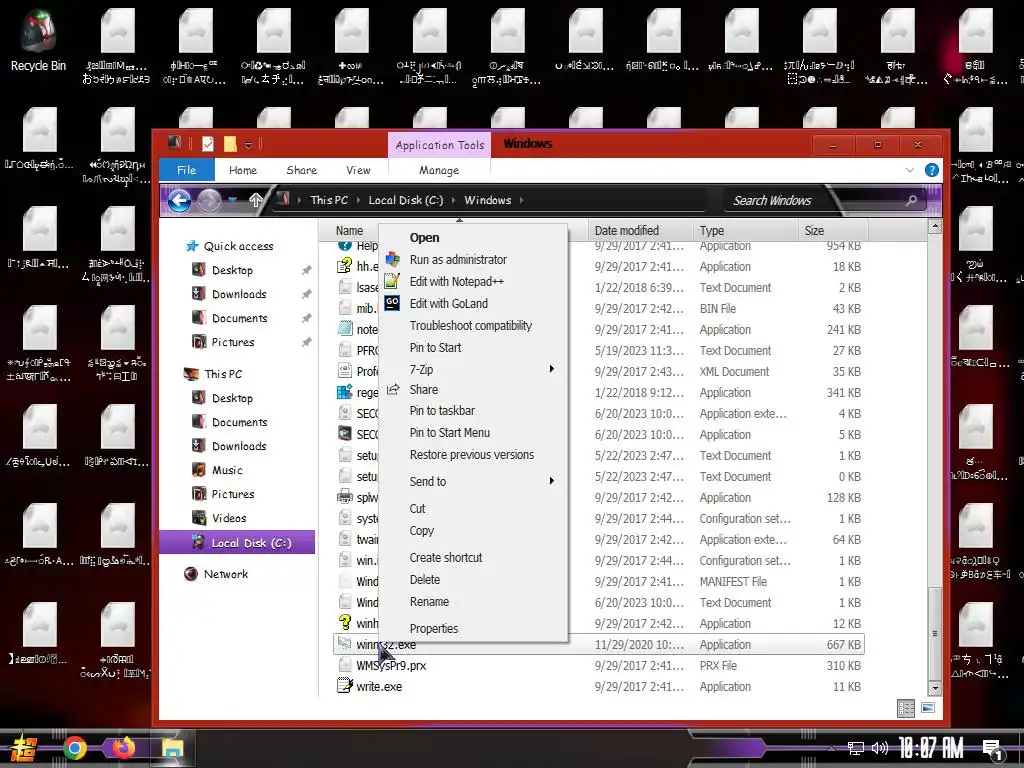Click the New folder icon in title bar
Image resolution: width=1024 pixels, height=768 pixels.
click(230, 144)
